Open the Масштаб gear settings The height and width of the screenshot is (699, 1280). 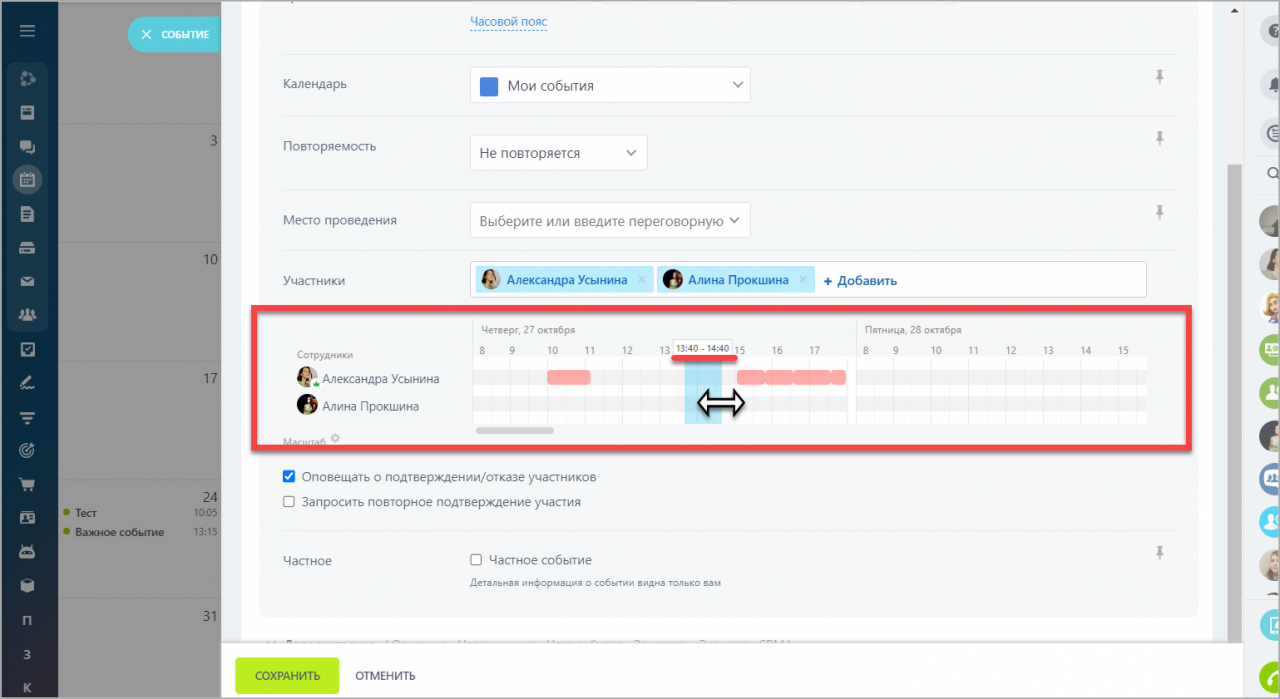click(x=336, y=438)
